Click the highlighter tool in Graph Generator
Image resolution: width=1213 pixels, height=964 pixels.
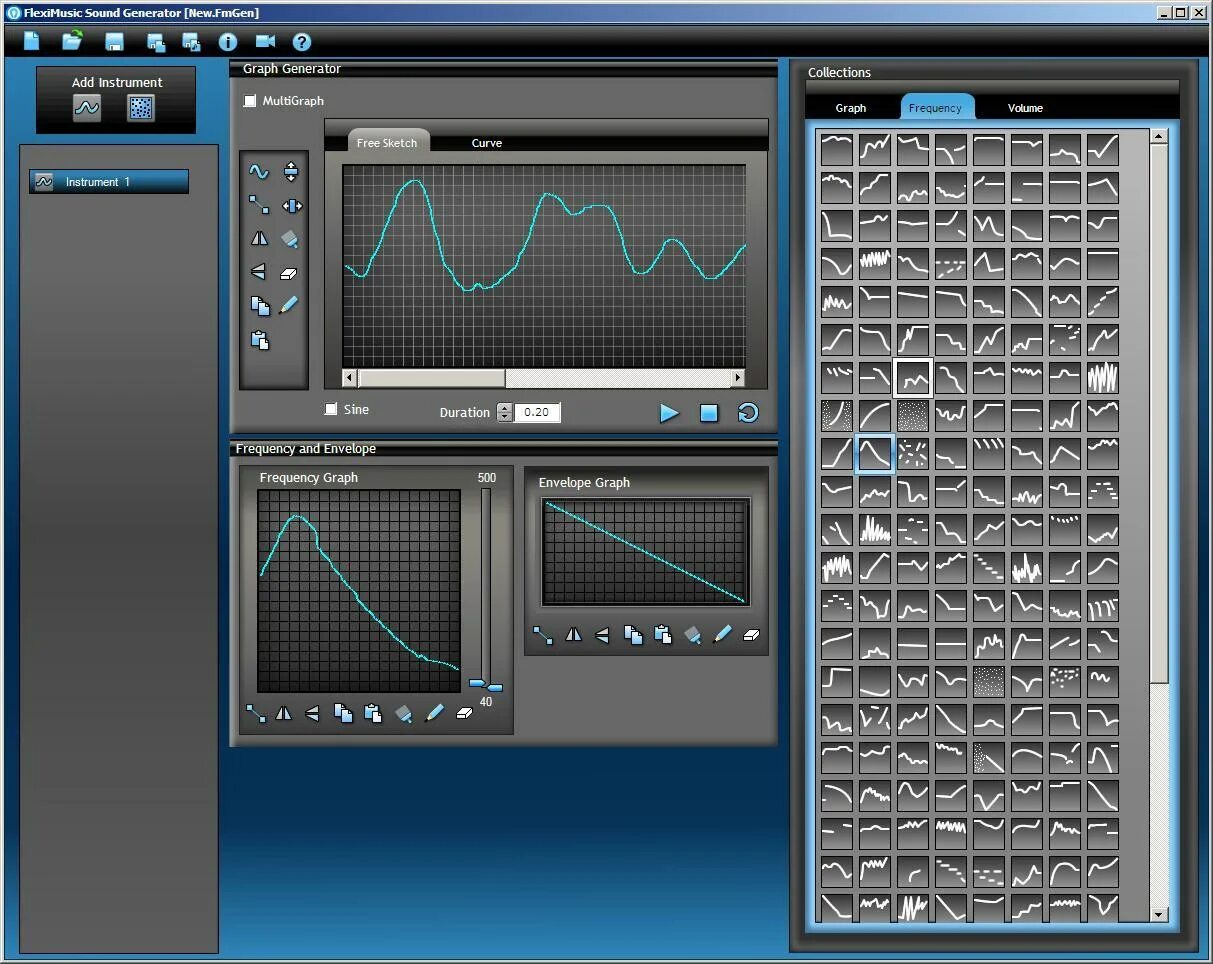tap(290, 239)
